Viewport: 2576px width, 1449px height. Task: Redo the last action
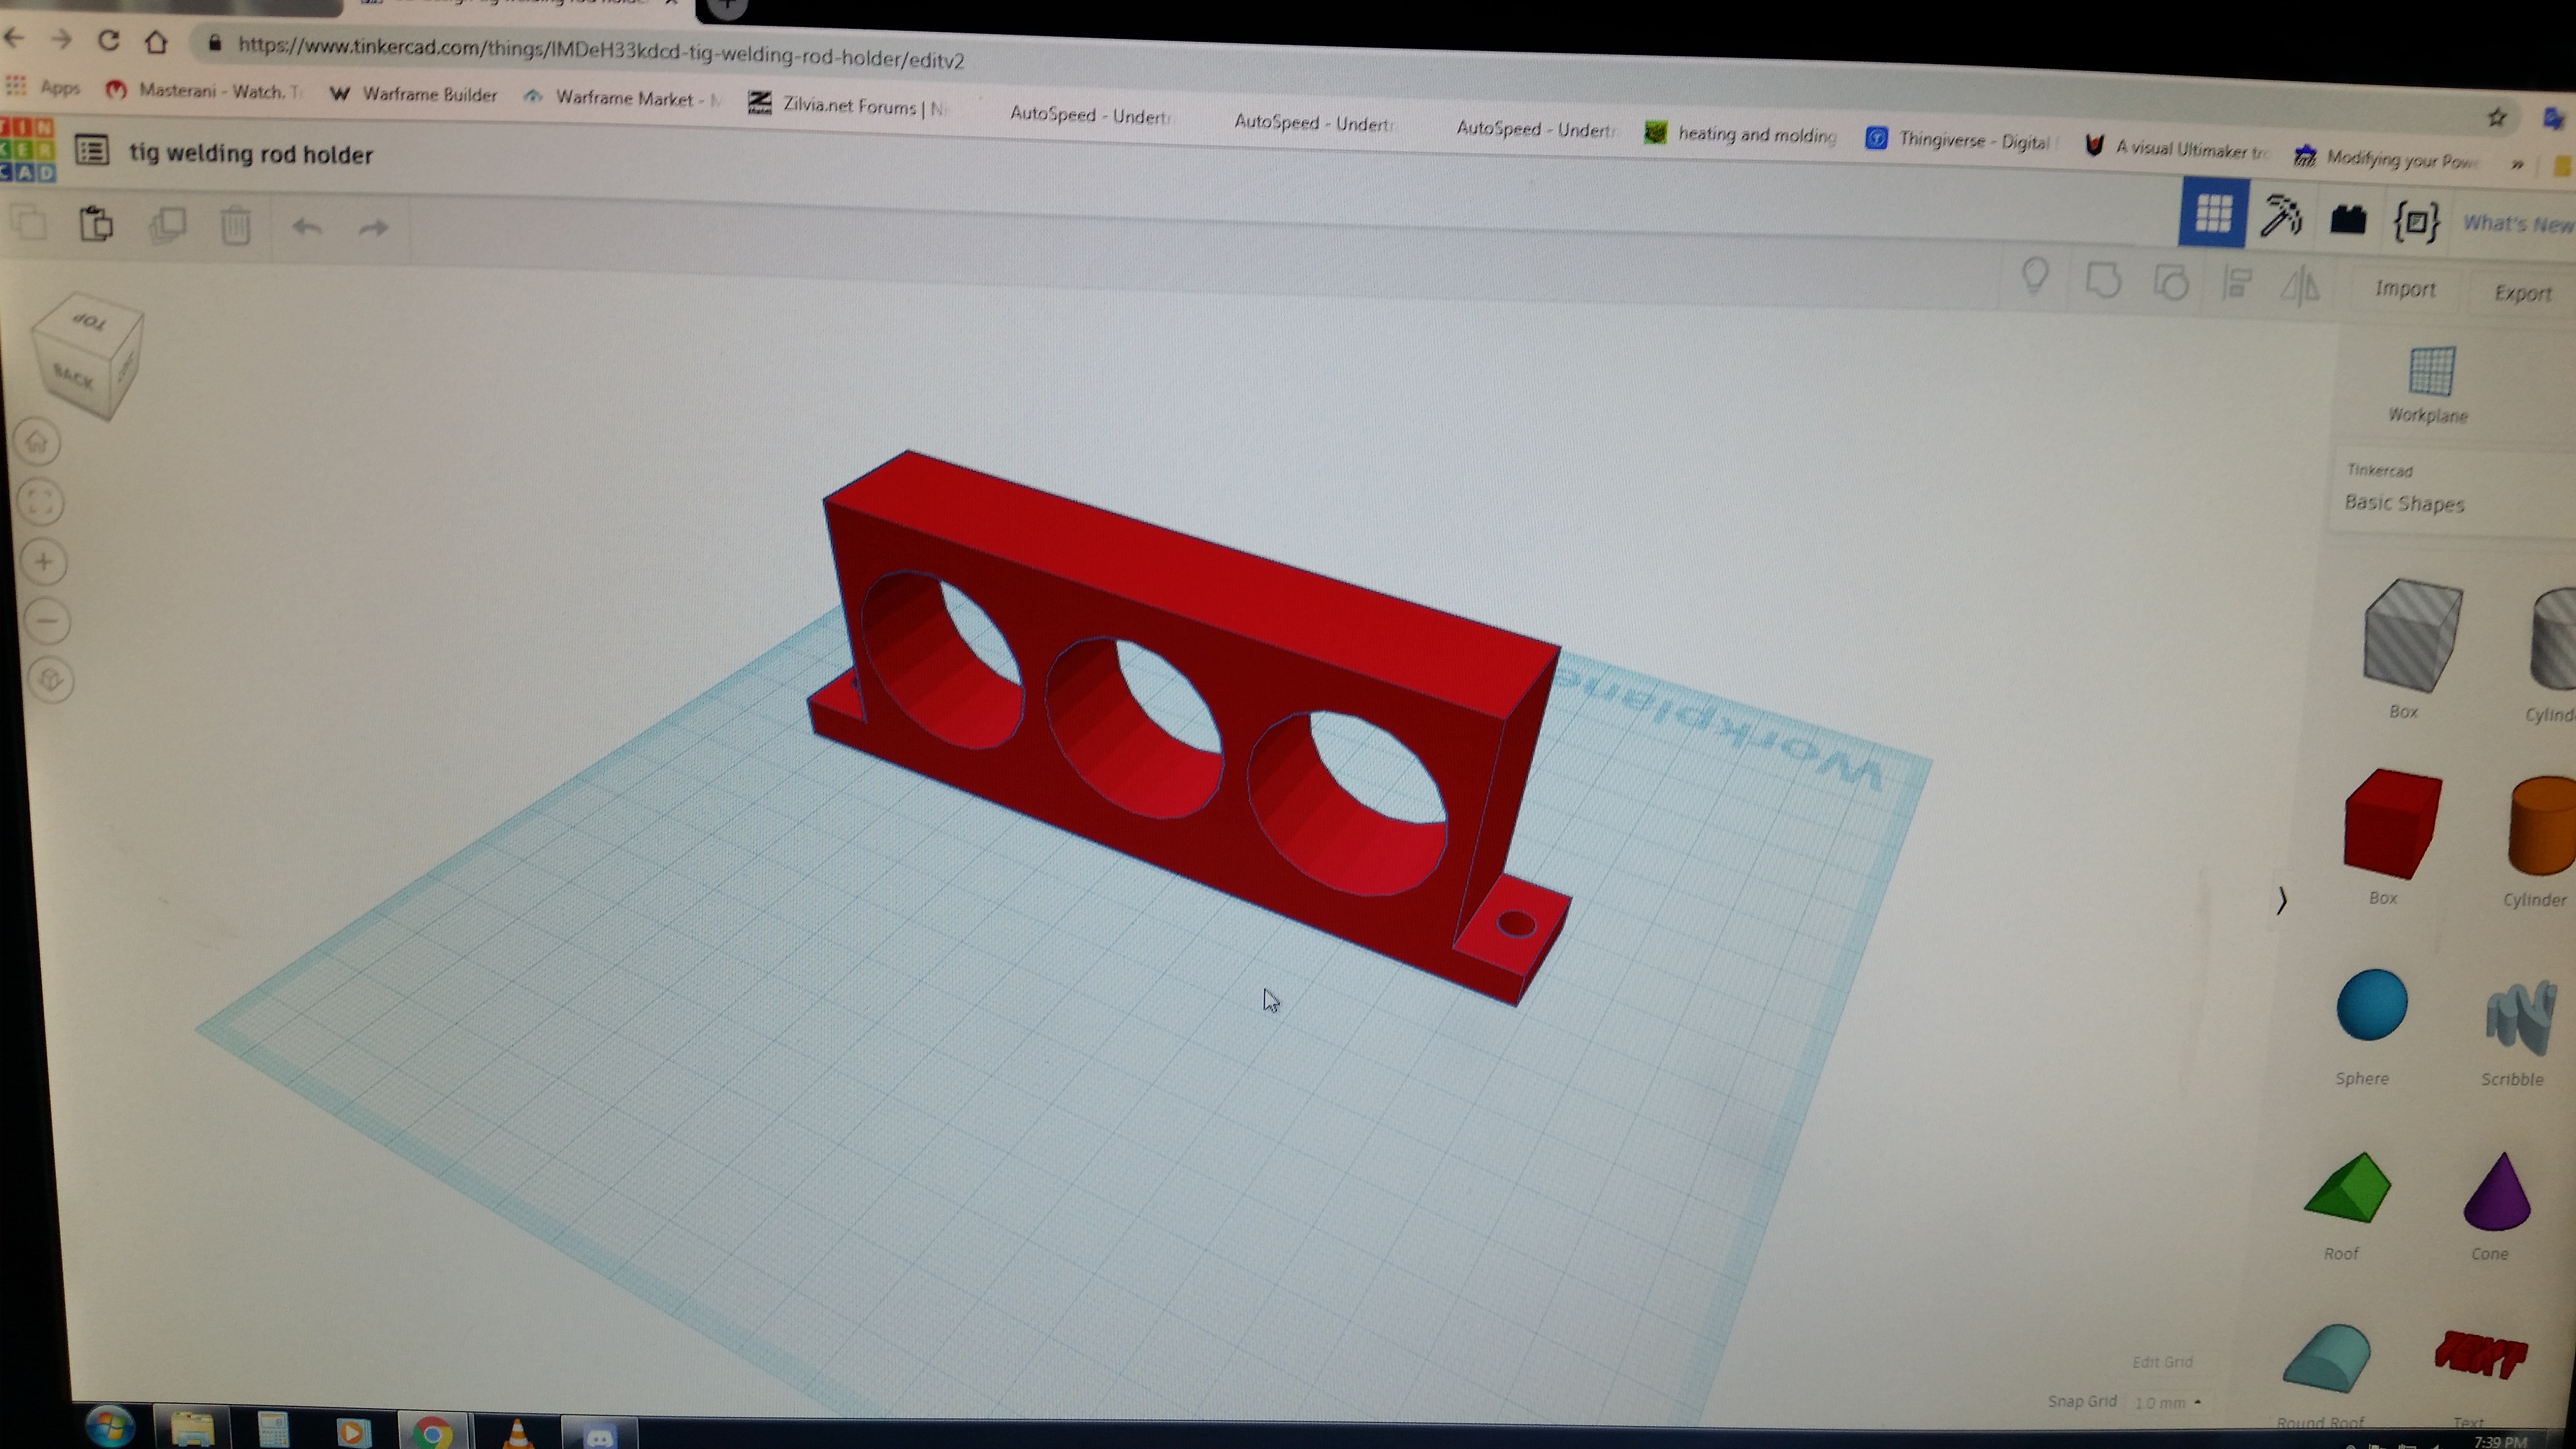click(373, 229)
